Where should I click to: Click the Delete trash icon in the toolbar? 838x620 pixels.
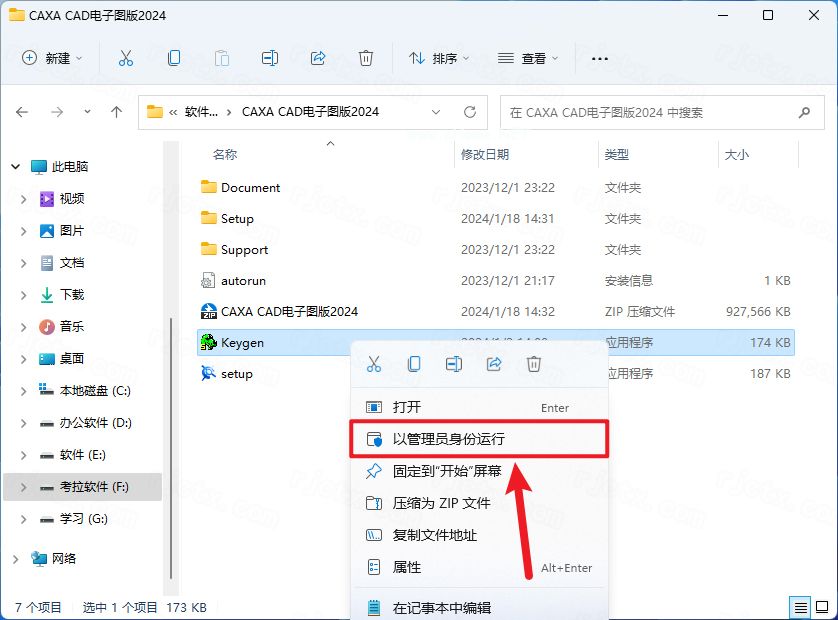[366, 59]
